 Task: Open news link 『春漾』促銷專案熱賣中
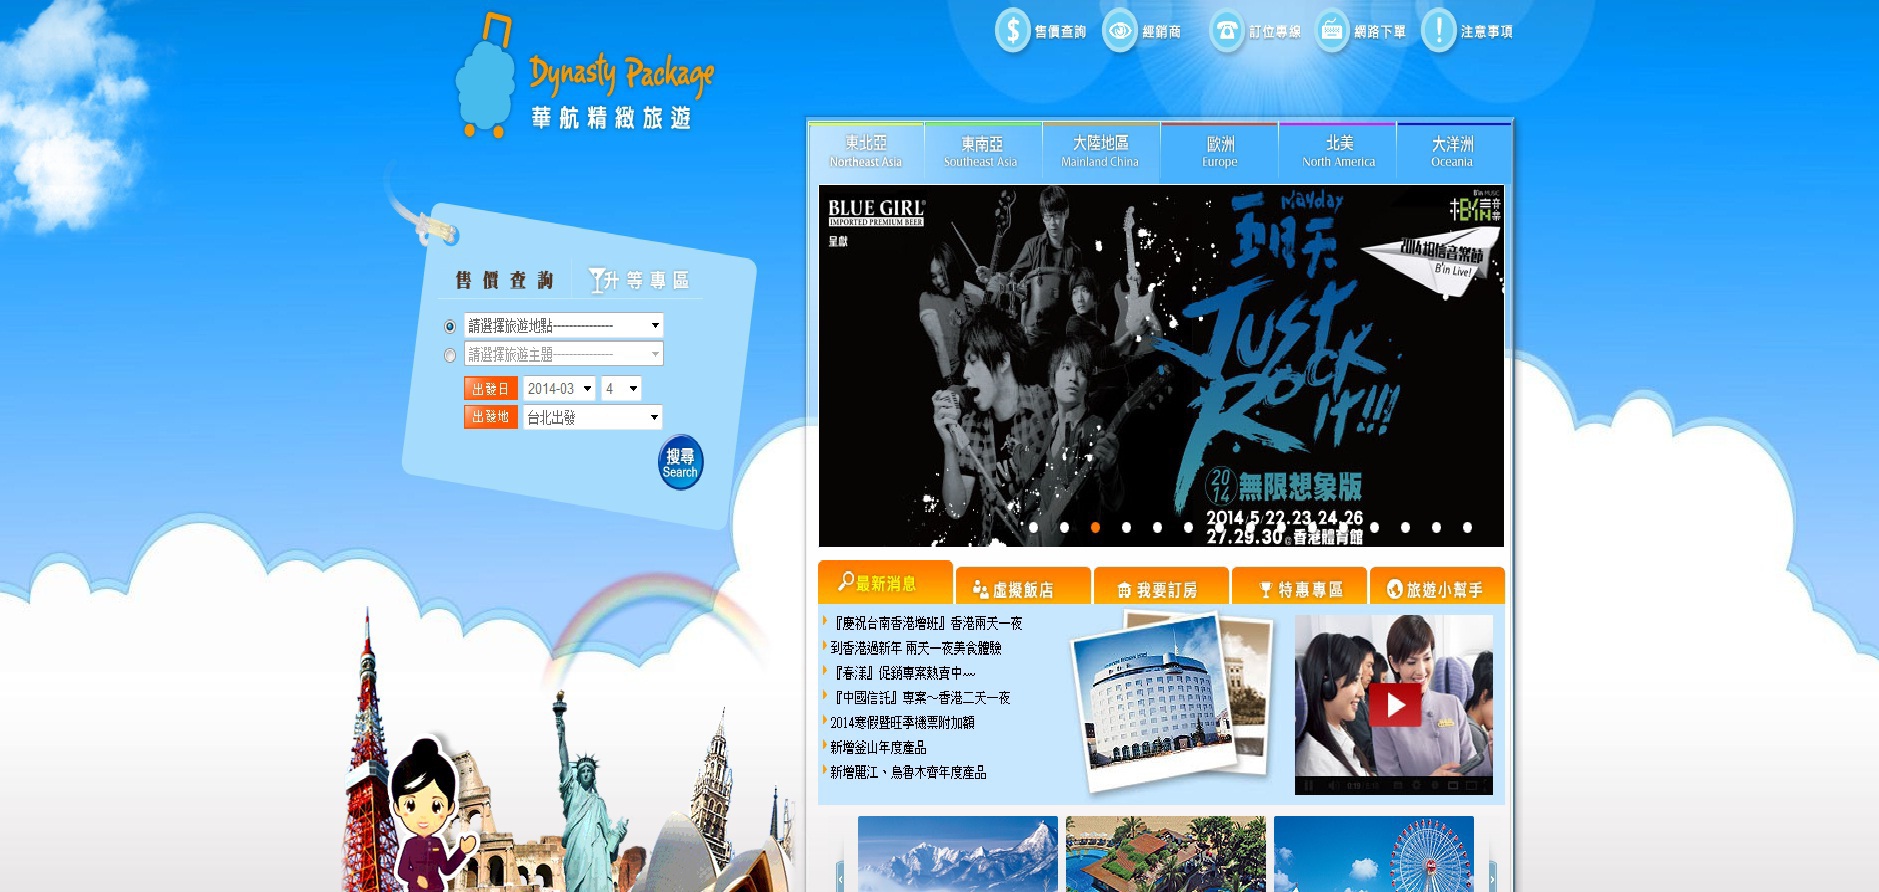click(x=903, y=673)
